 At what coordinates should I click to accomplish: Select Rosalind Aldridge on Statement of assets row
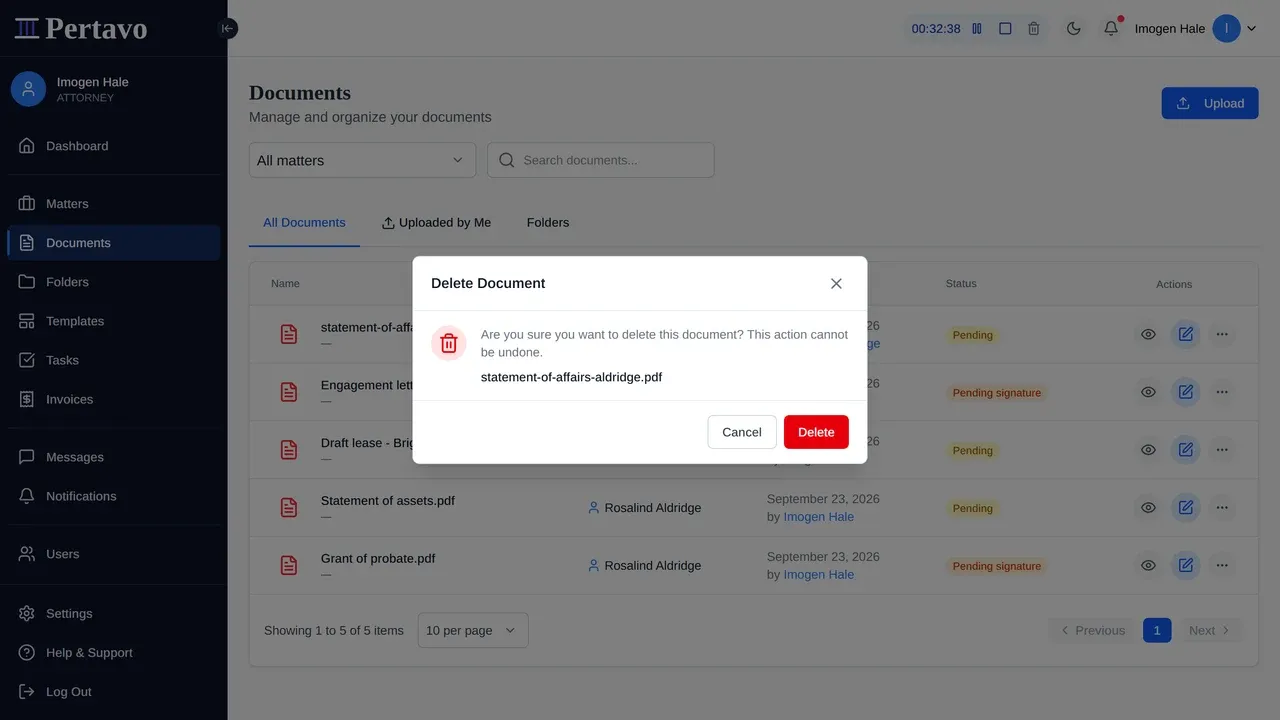(644, 508)
